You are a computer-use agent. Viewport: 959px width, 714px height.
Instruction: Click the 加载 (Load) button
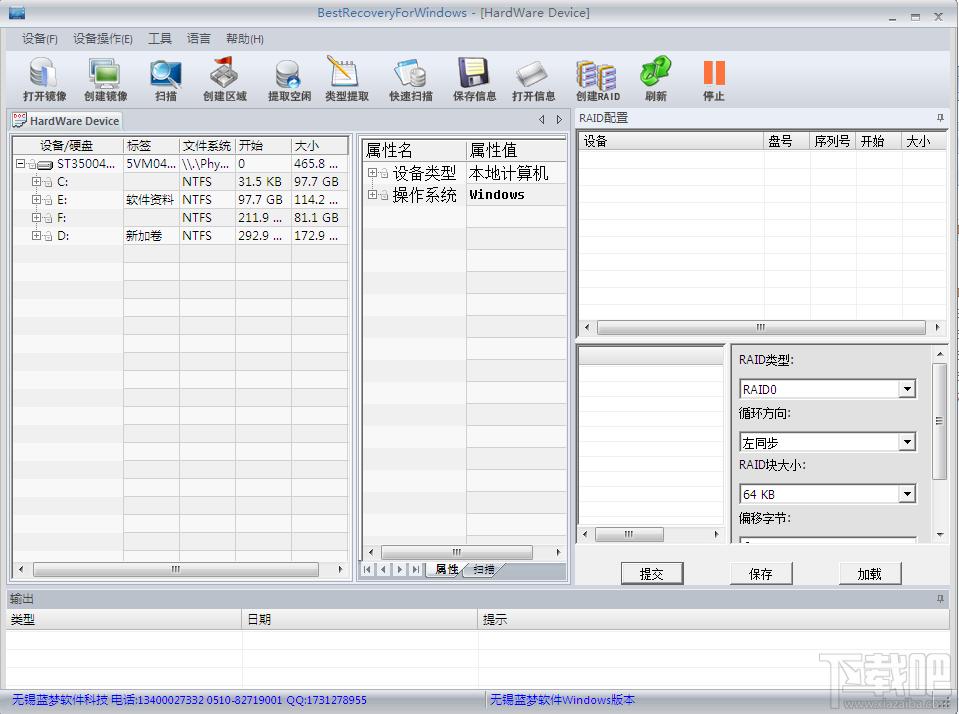point(869,574)
